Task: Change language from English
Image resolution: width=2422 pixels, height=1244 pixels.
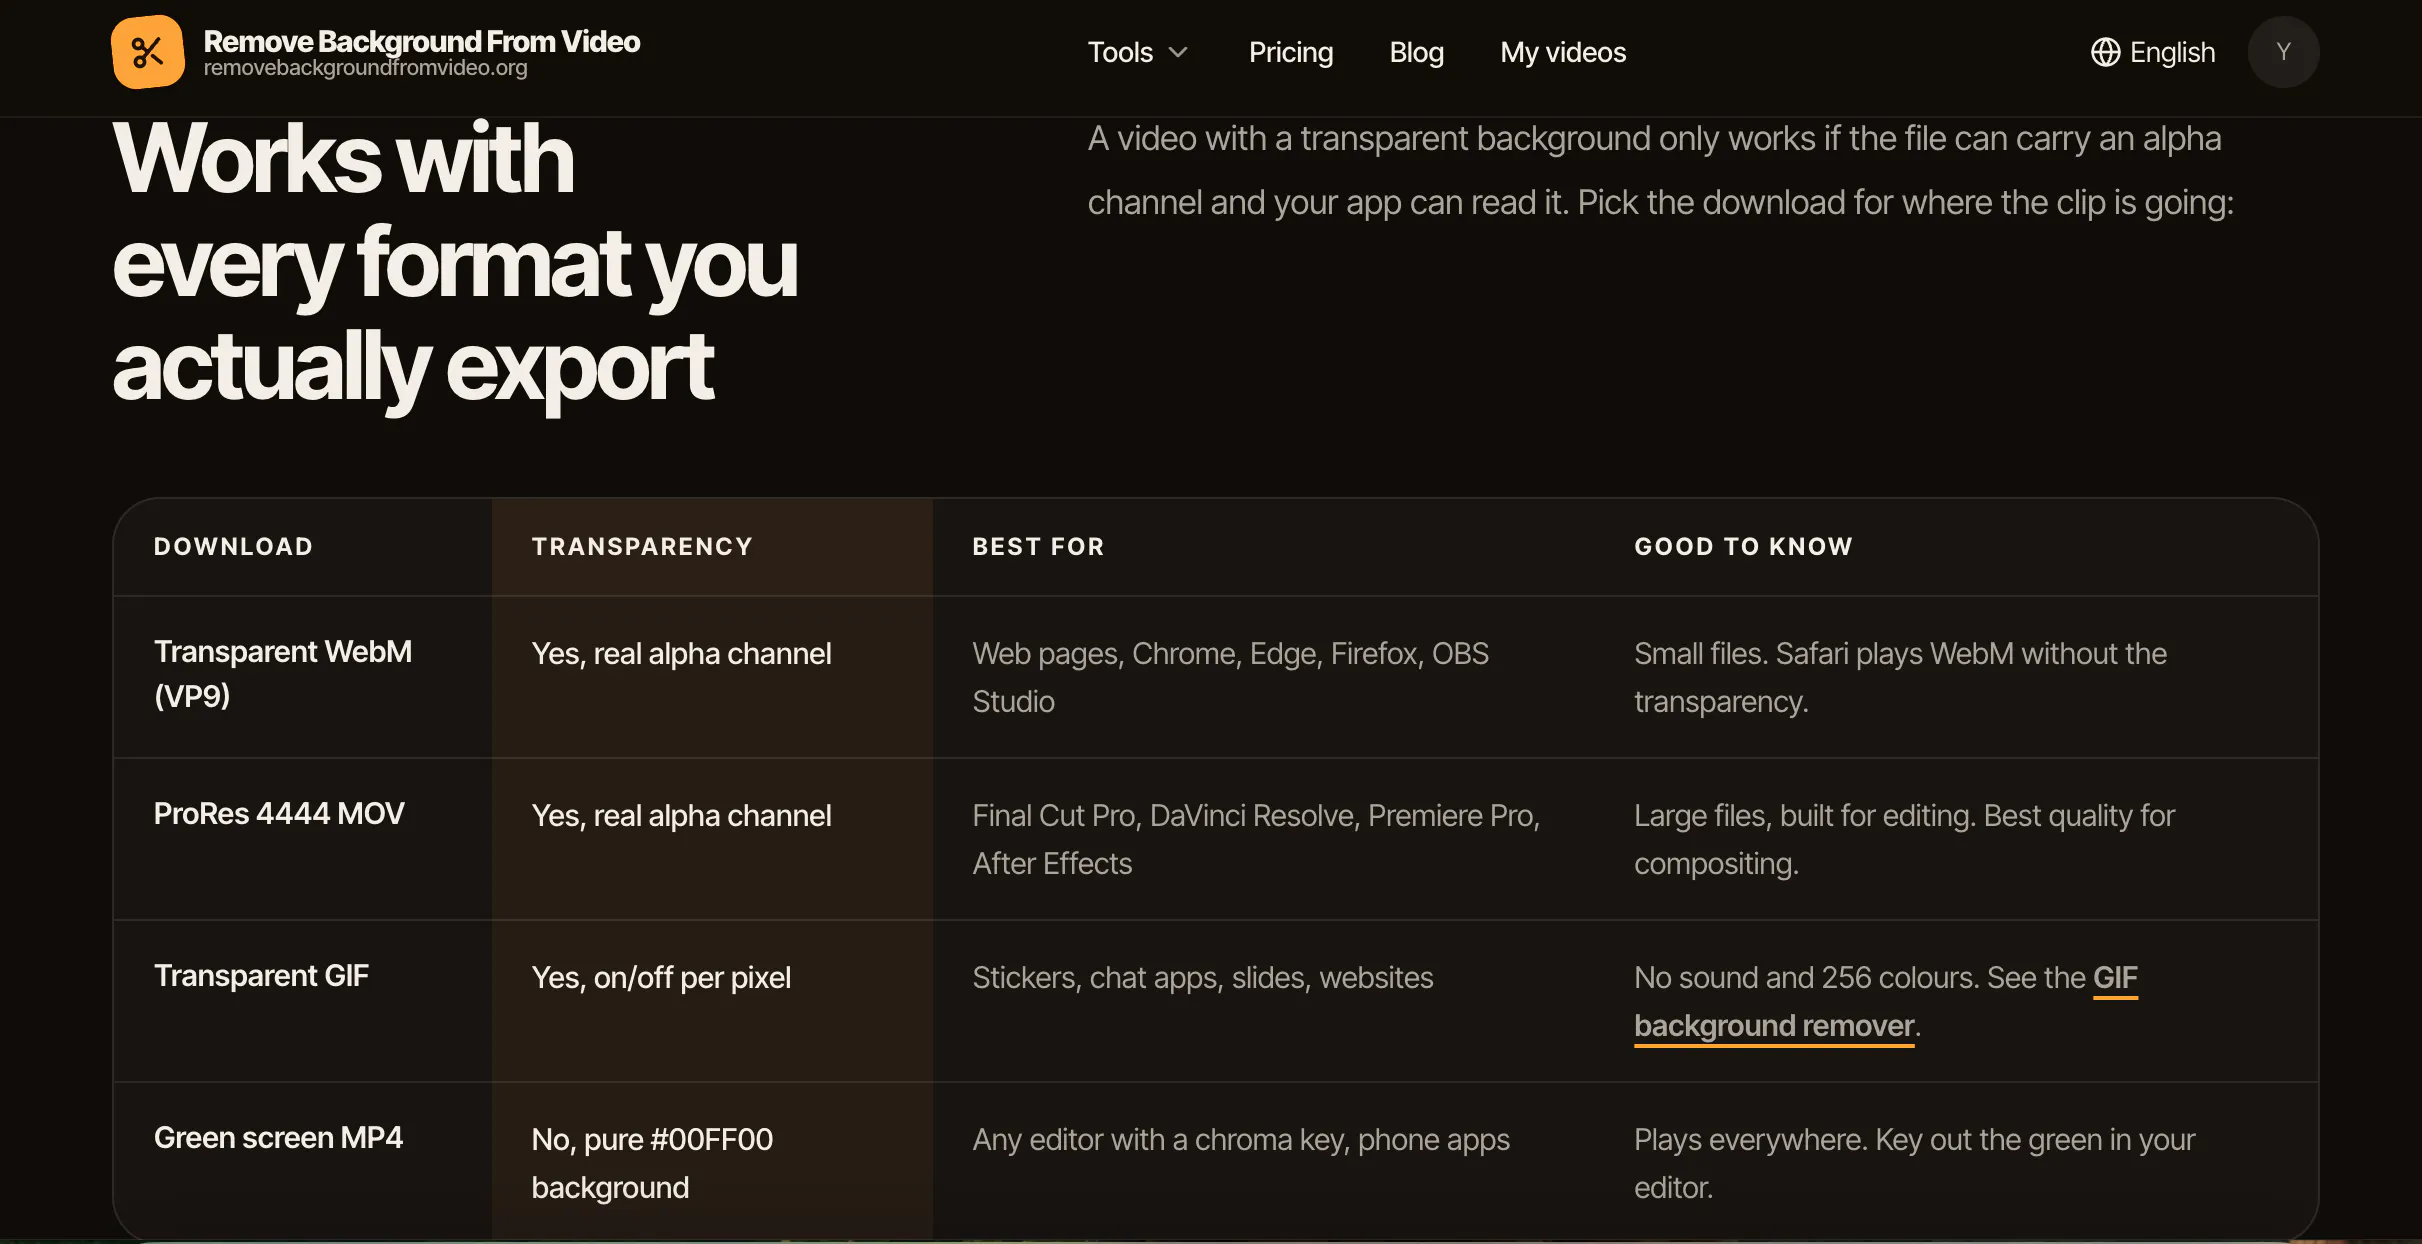Action: (x=2153, y=52)
